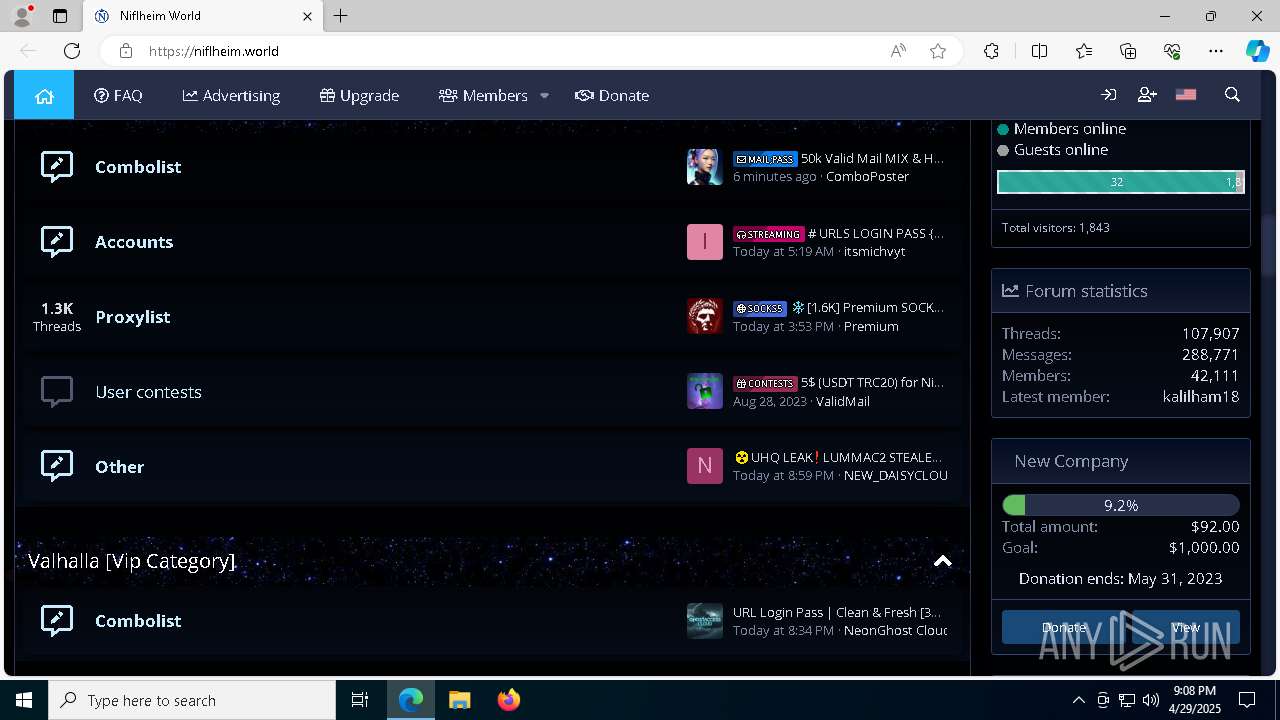
Task: Open latest member kalilham18
Action: click(x=1201, y=397)
